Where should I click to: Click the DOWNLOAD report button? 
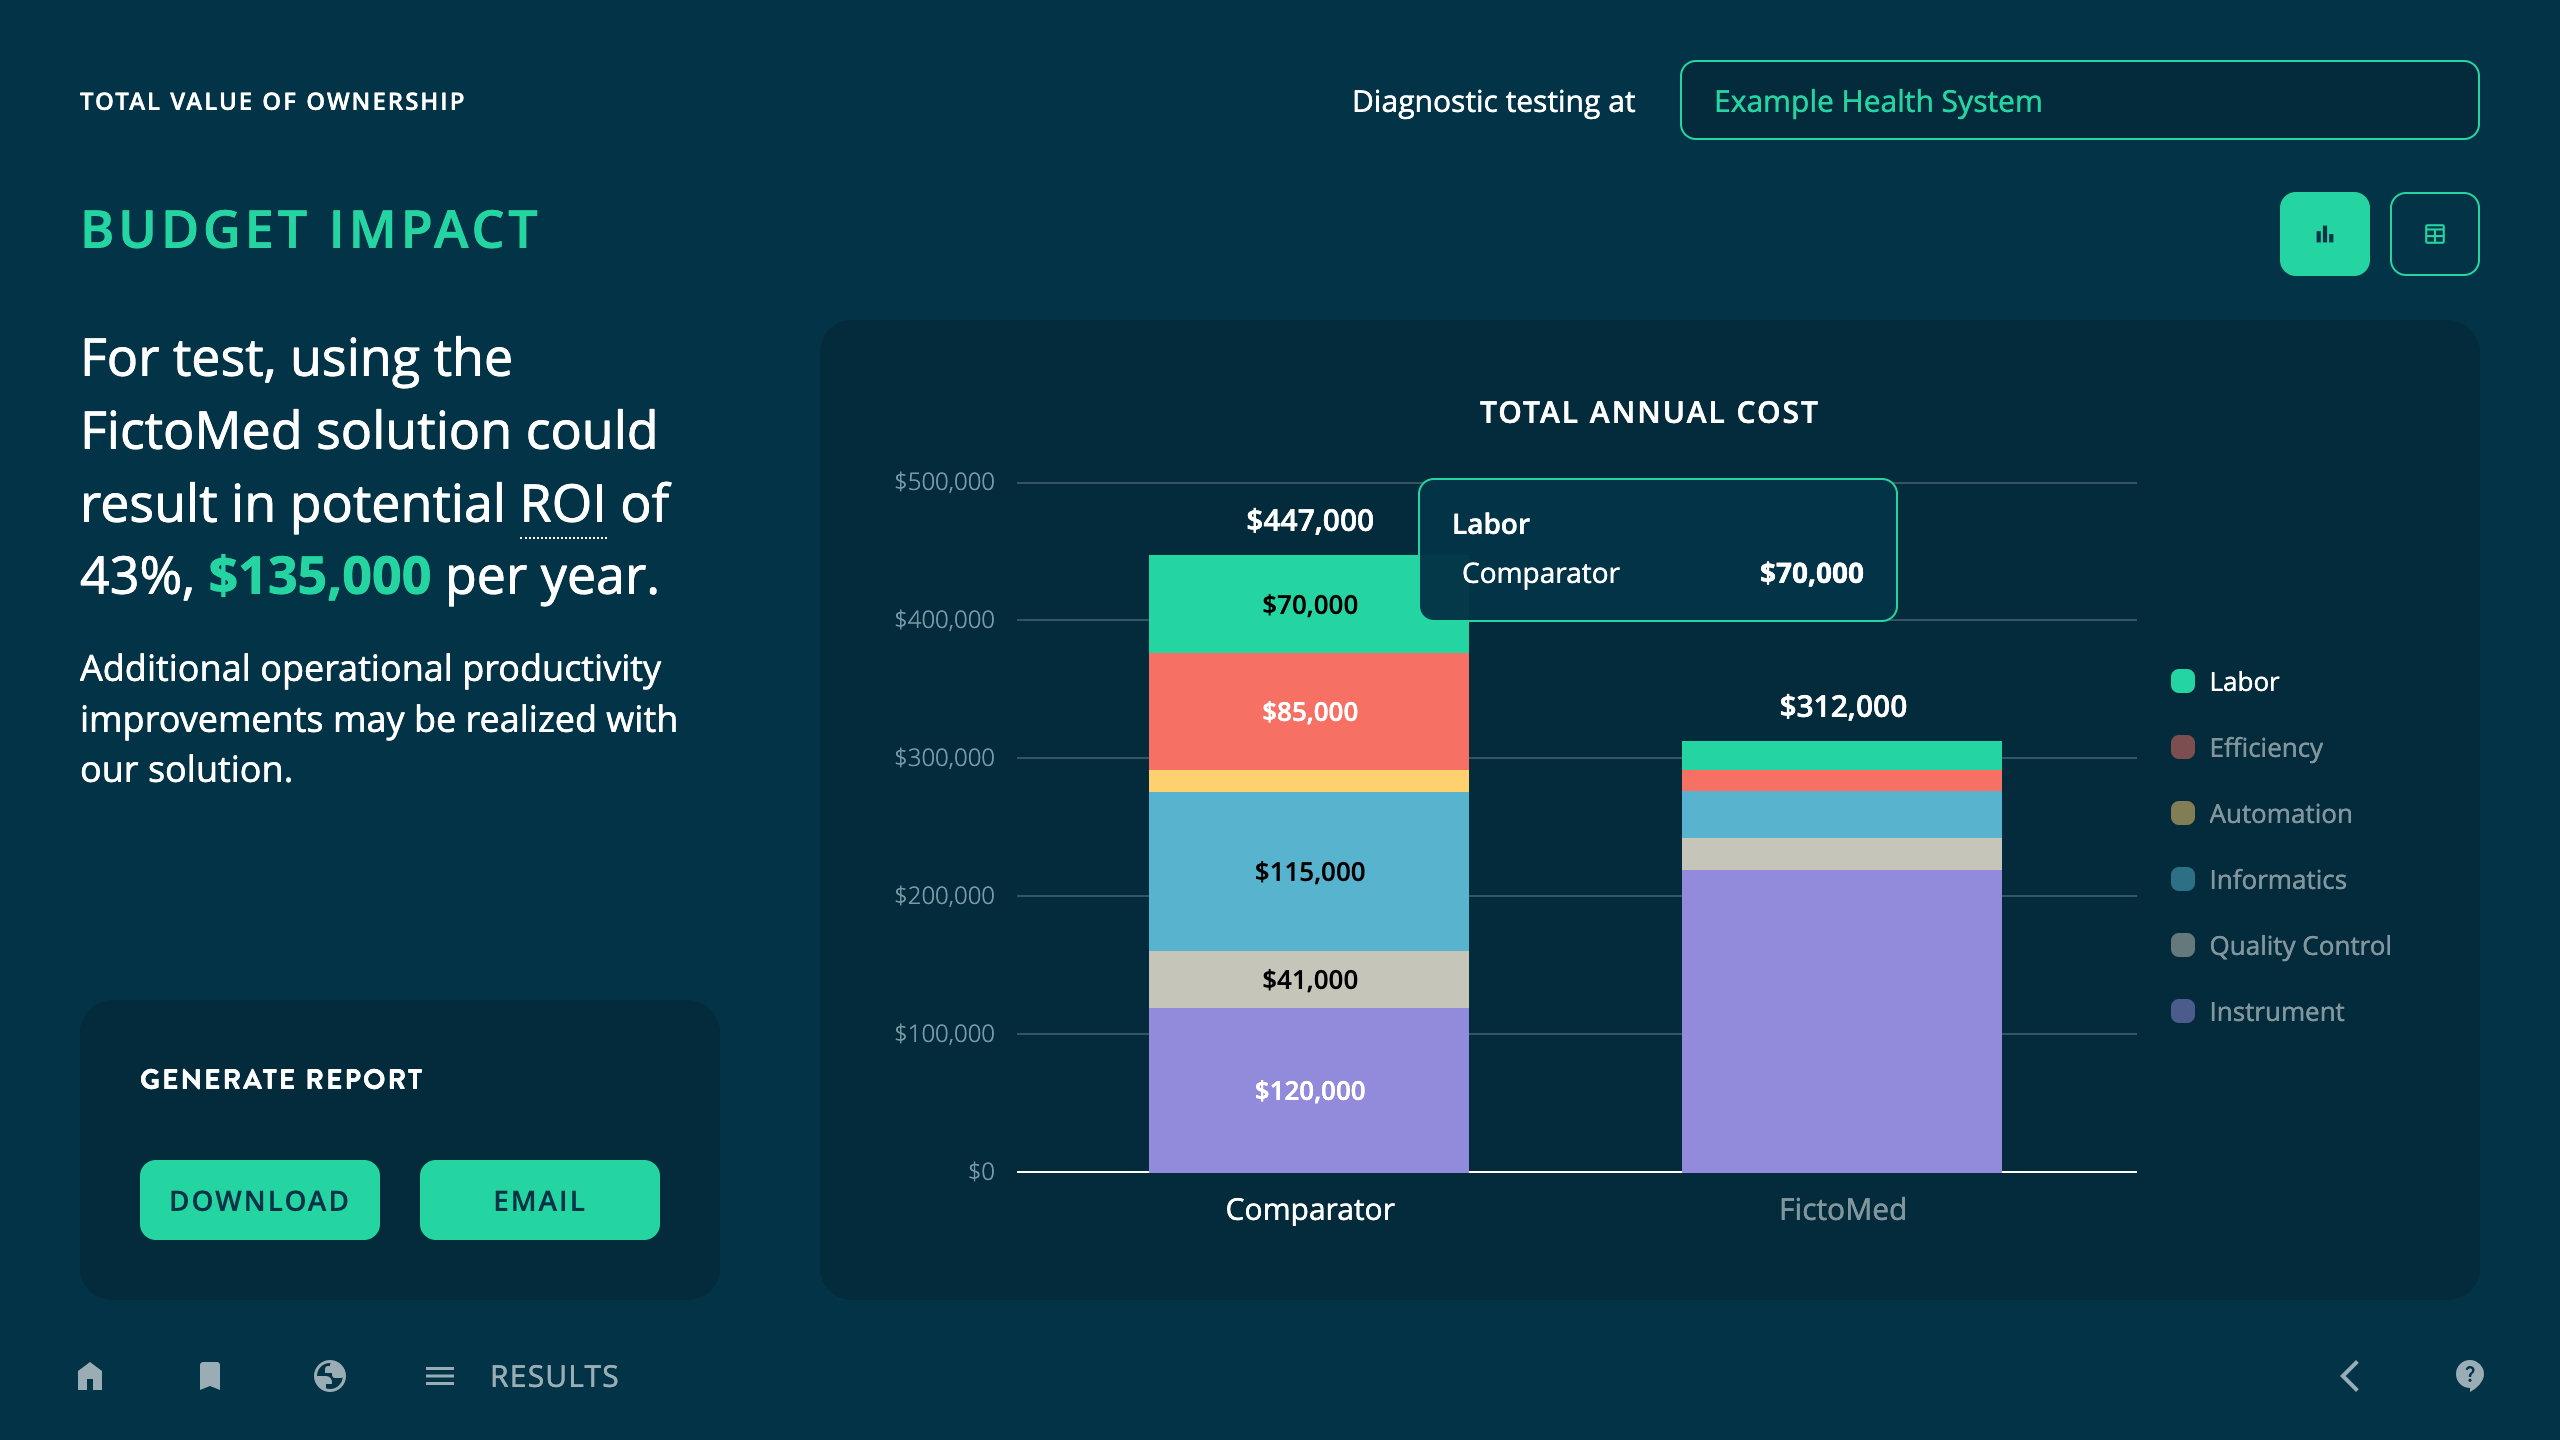pyautogui.click(x=259, y=1199)
